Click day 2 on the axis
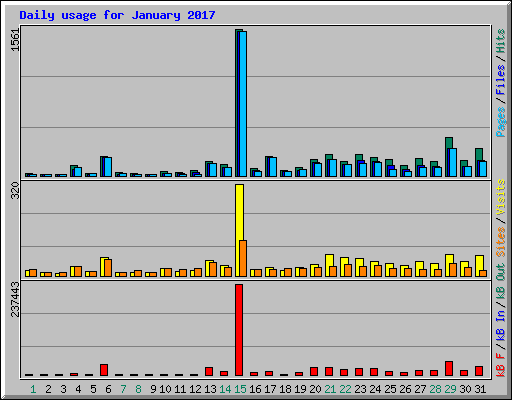 tap(48, 389)
